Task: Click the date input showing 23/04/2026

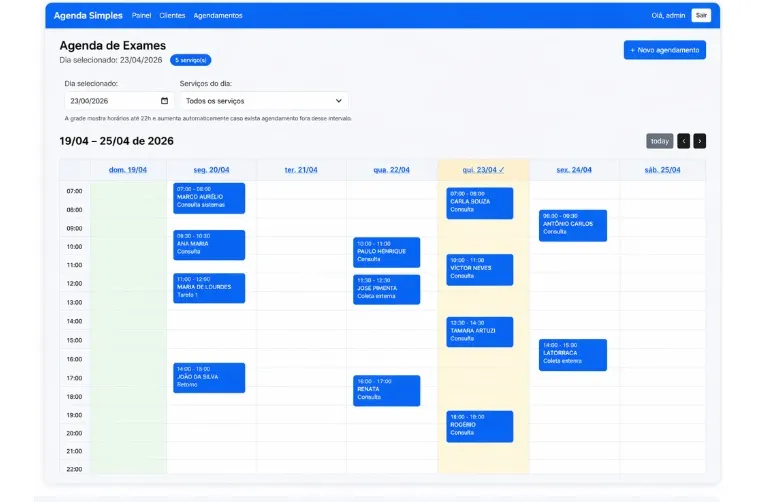Action: click(x=110, y=101)
